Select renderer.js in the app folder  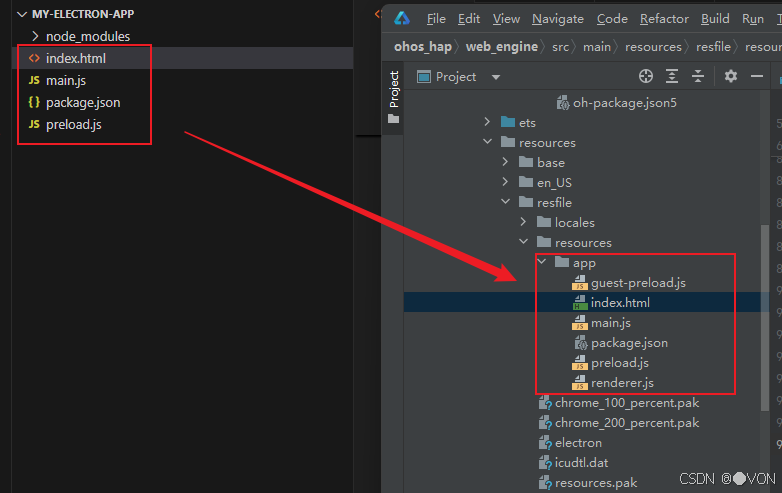click(622, 383)
